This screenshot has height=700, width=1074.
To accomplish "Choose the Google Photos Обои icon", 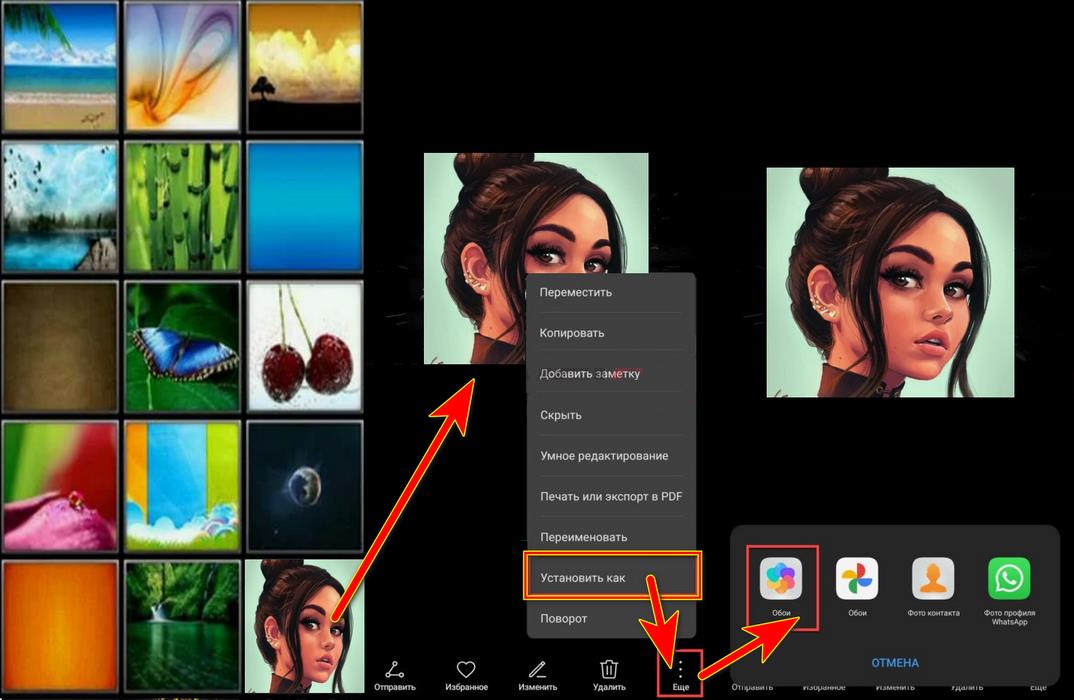I will click(x=857, y=578).
